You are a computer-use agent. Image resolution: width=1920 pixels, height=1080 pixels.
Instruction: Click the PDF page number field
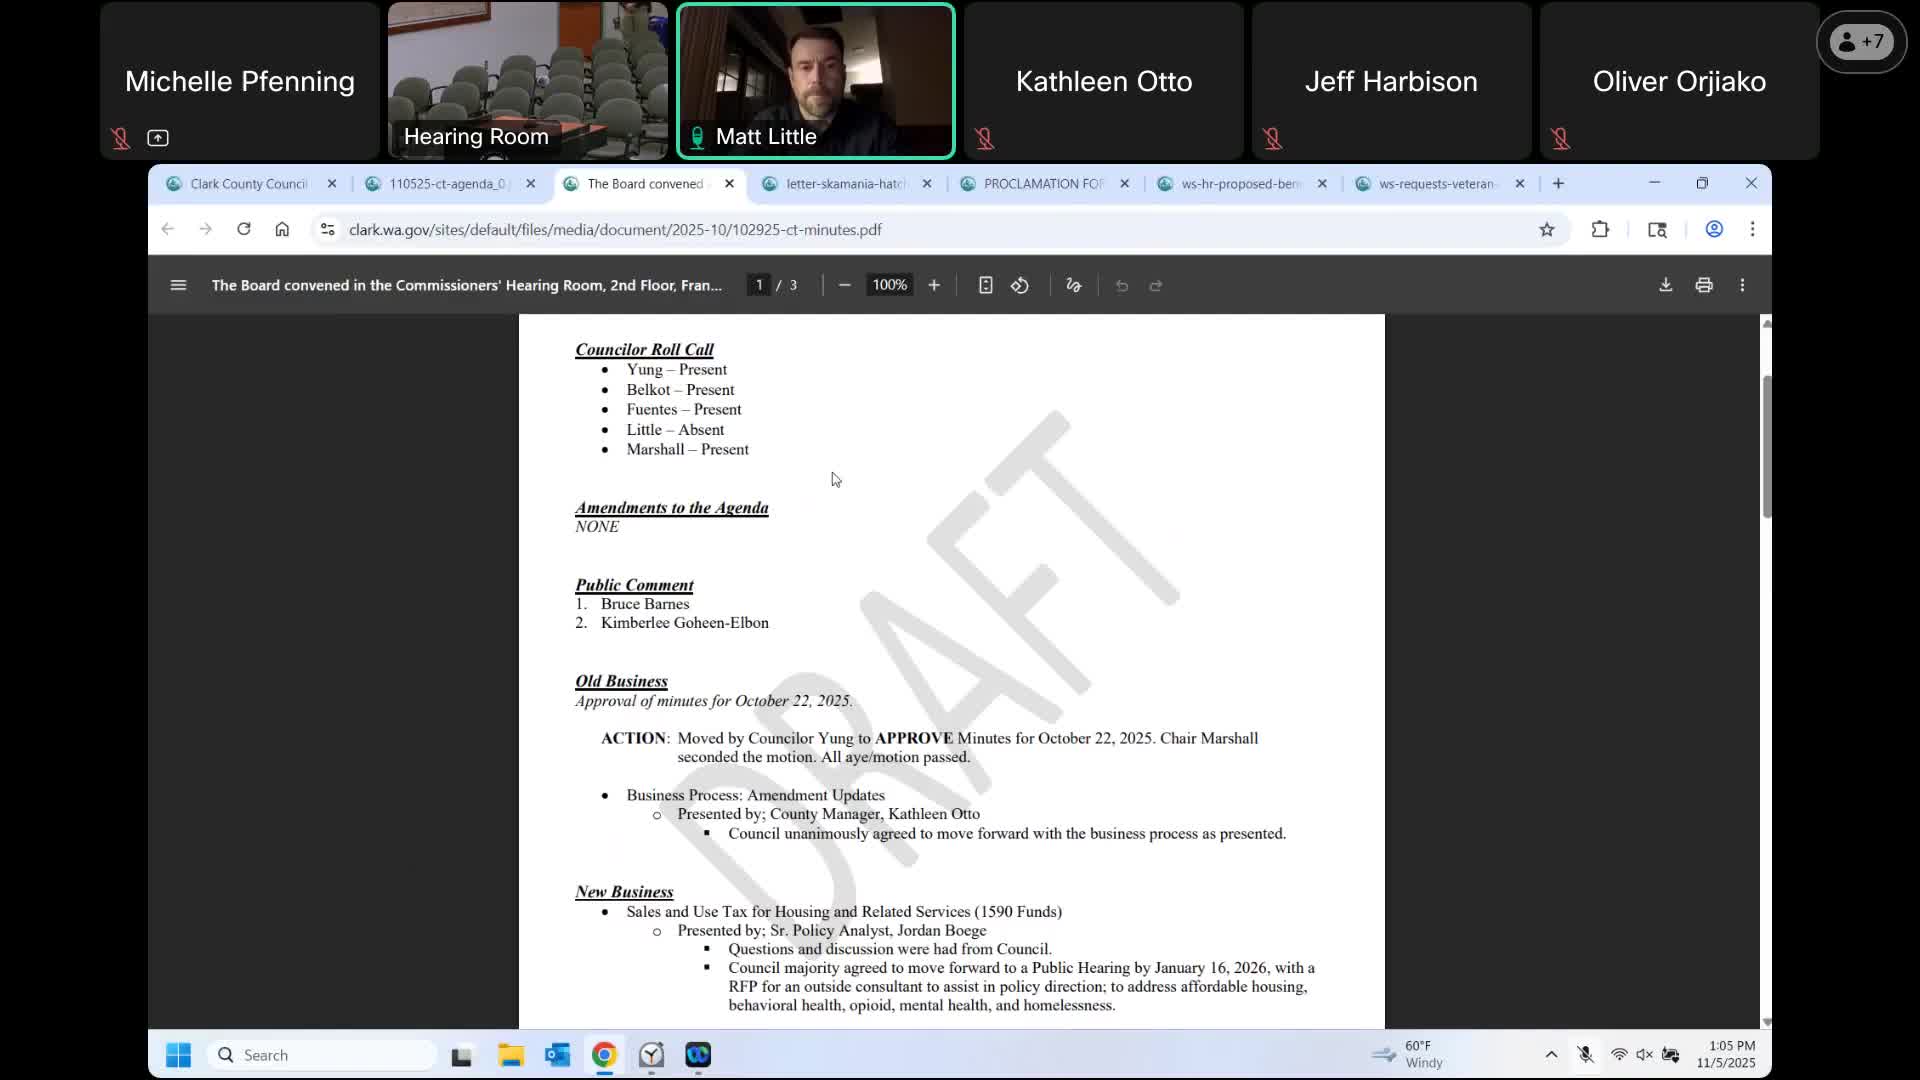pos(759,285)
